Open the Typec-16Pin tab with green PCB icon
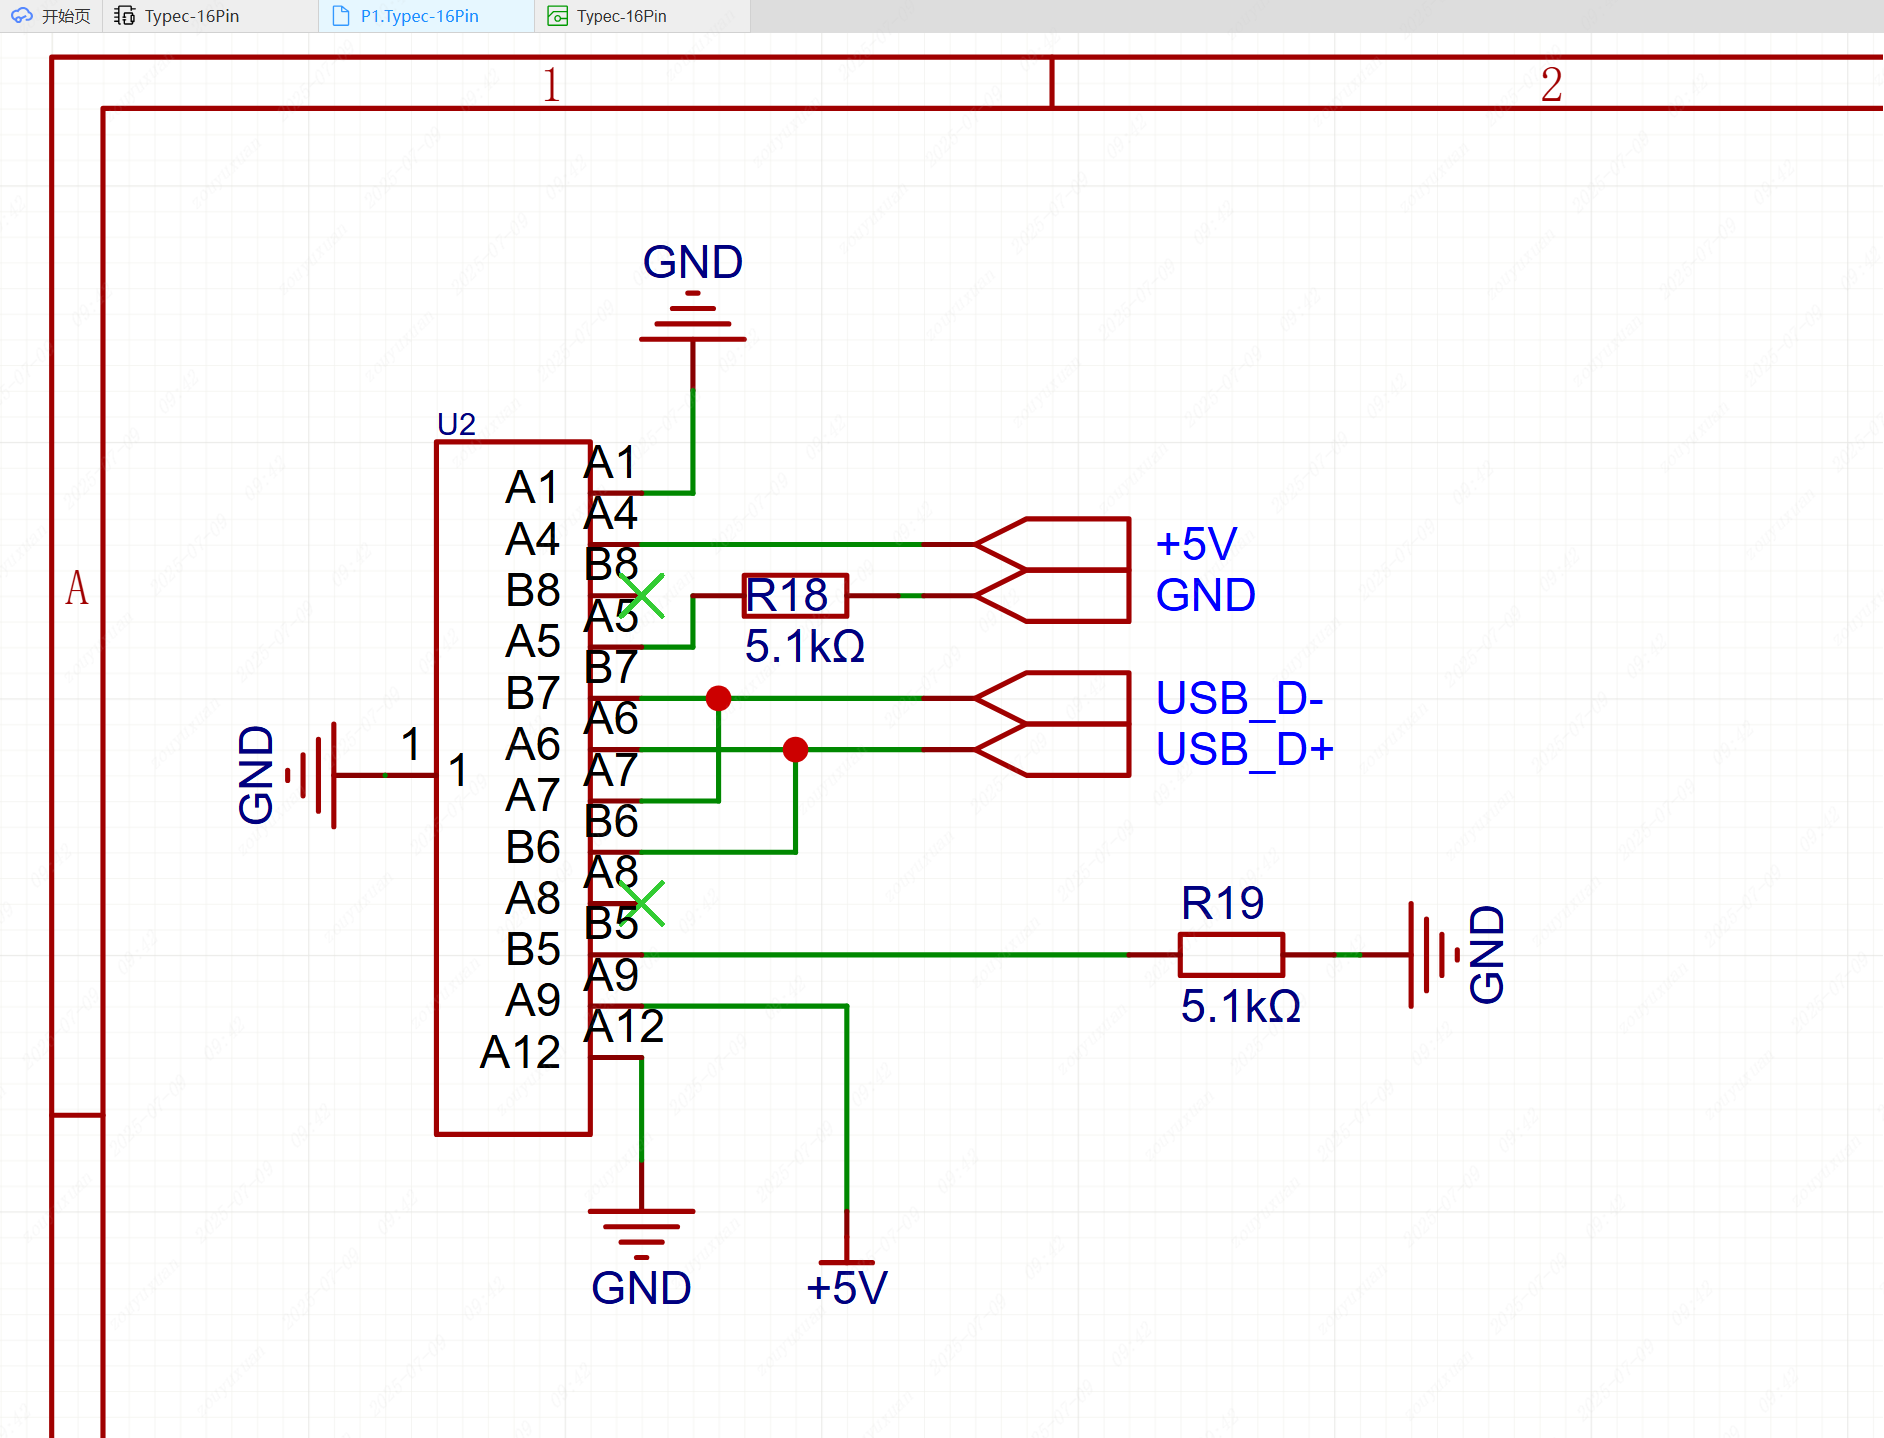1884x1438 pixels. pos(621,16)
